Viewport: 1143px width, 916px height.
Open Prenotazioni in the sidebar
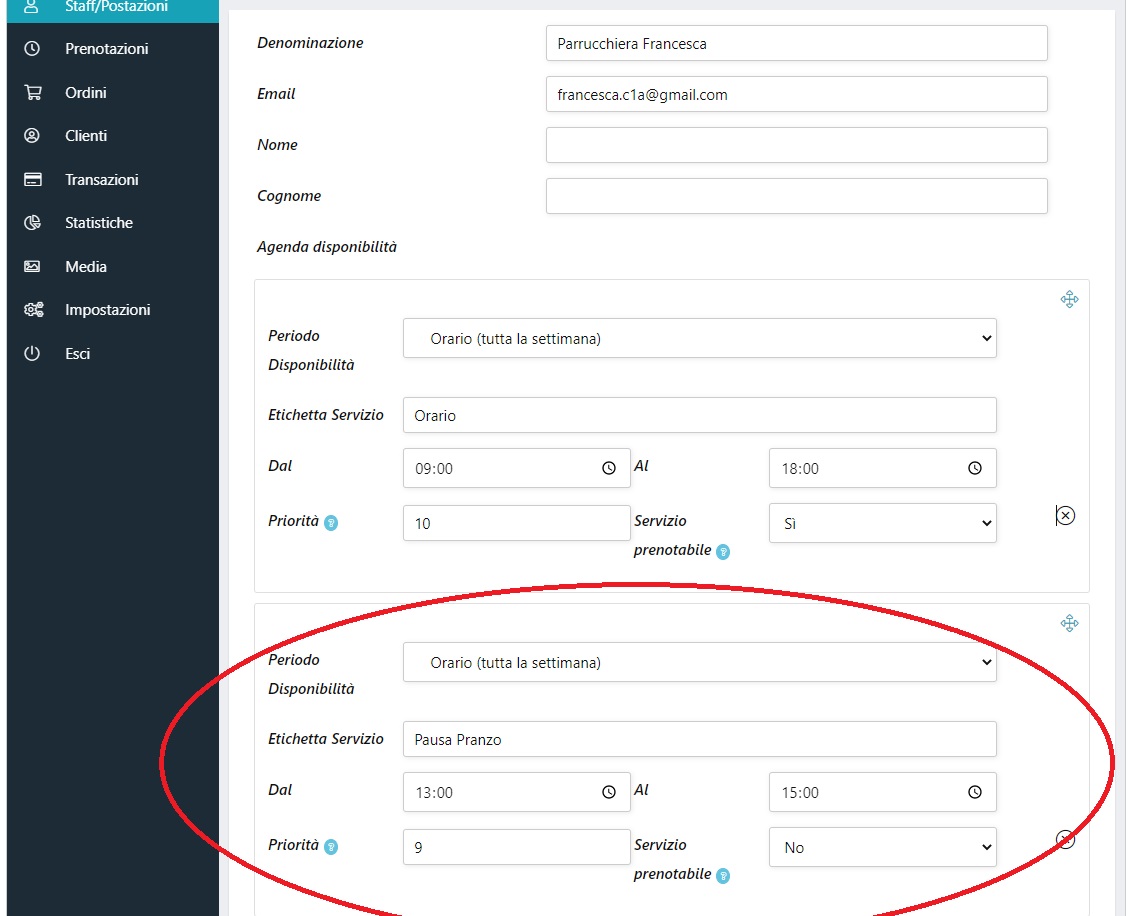(106, 49)
